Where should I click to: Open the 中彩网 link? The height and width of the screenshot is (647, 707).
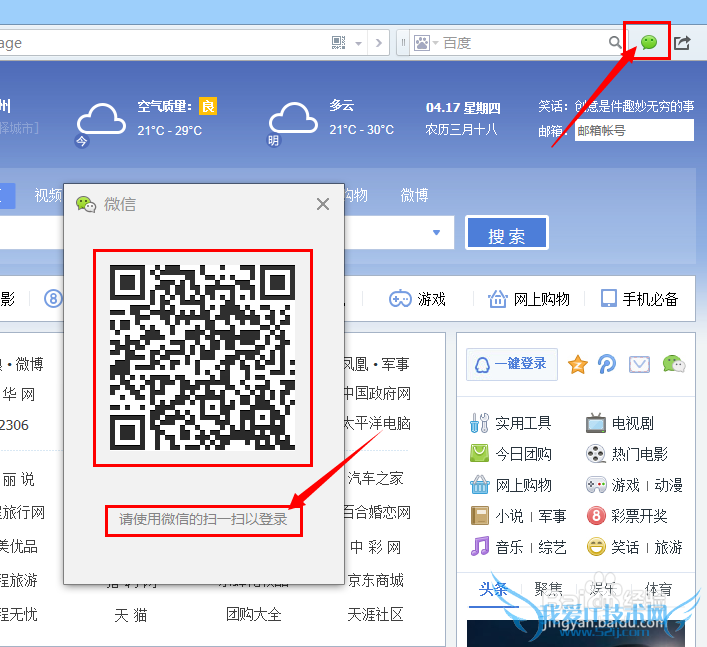pos(376,547)
